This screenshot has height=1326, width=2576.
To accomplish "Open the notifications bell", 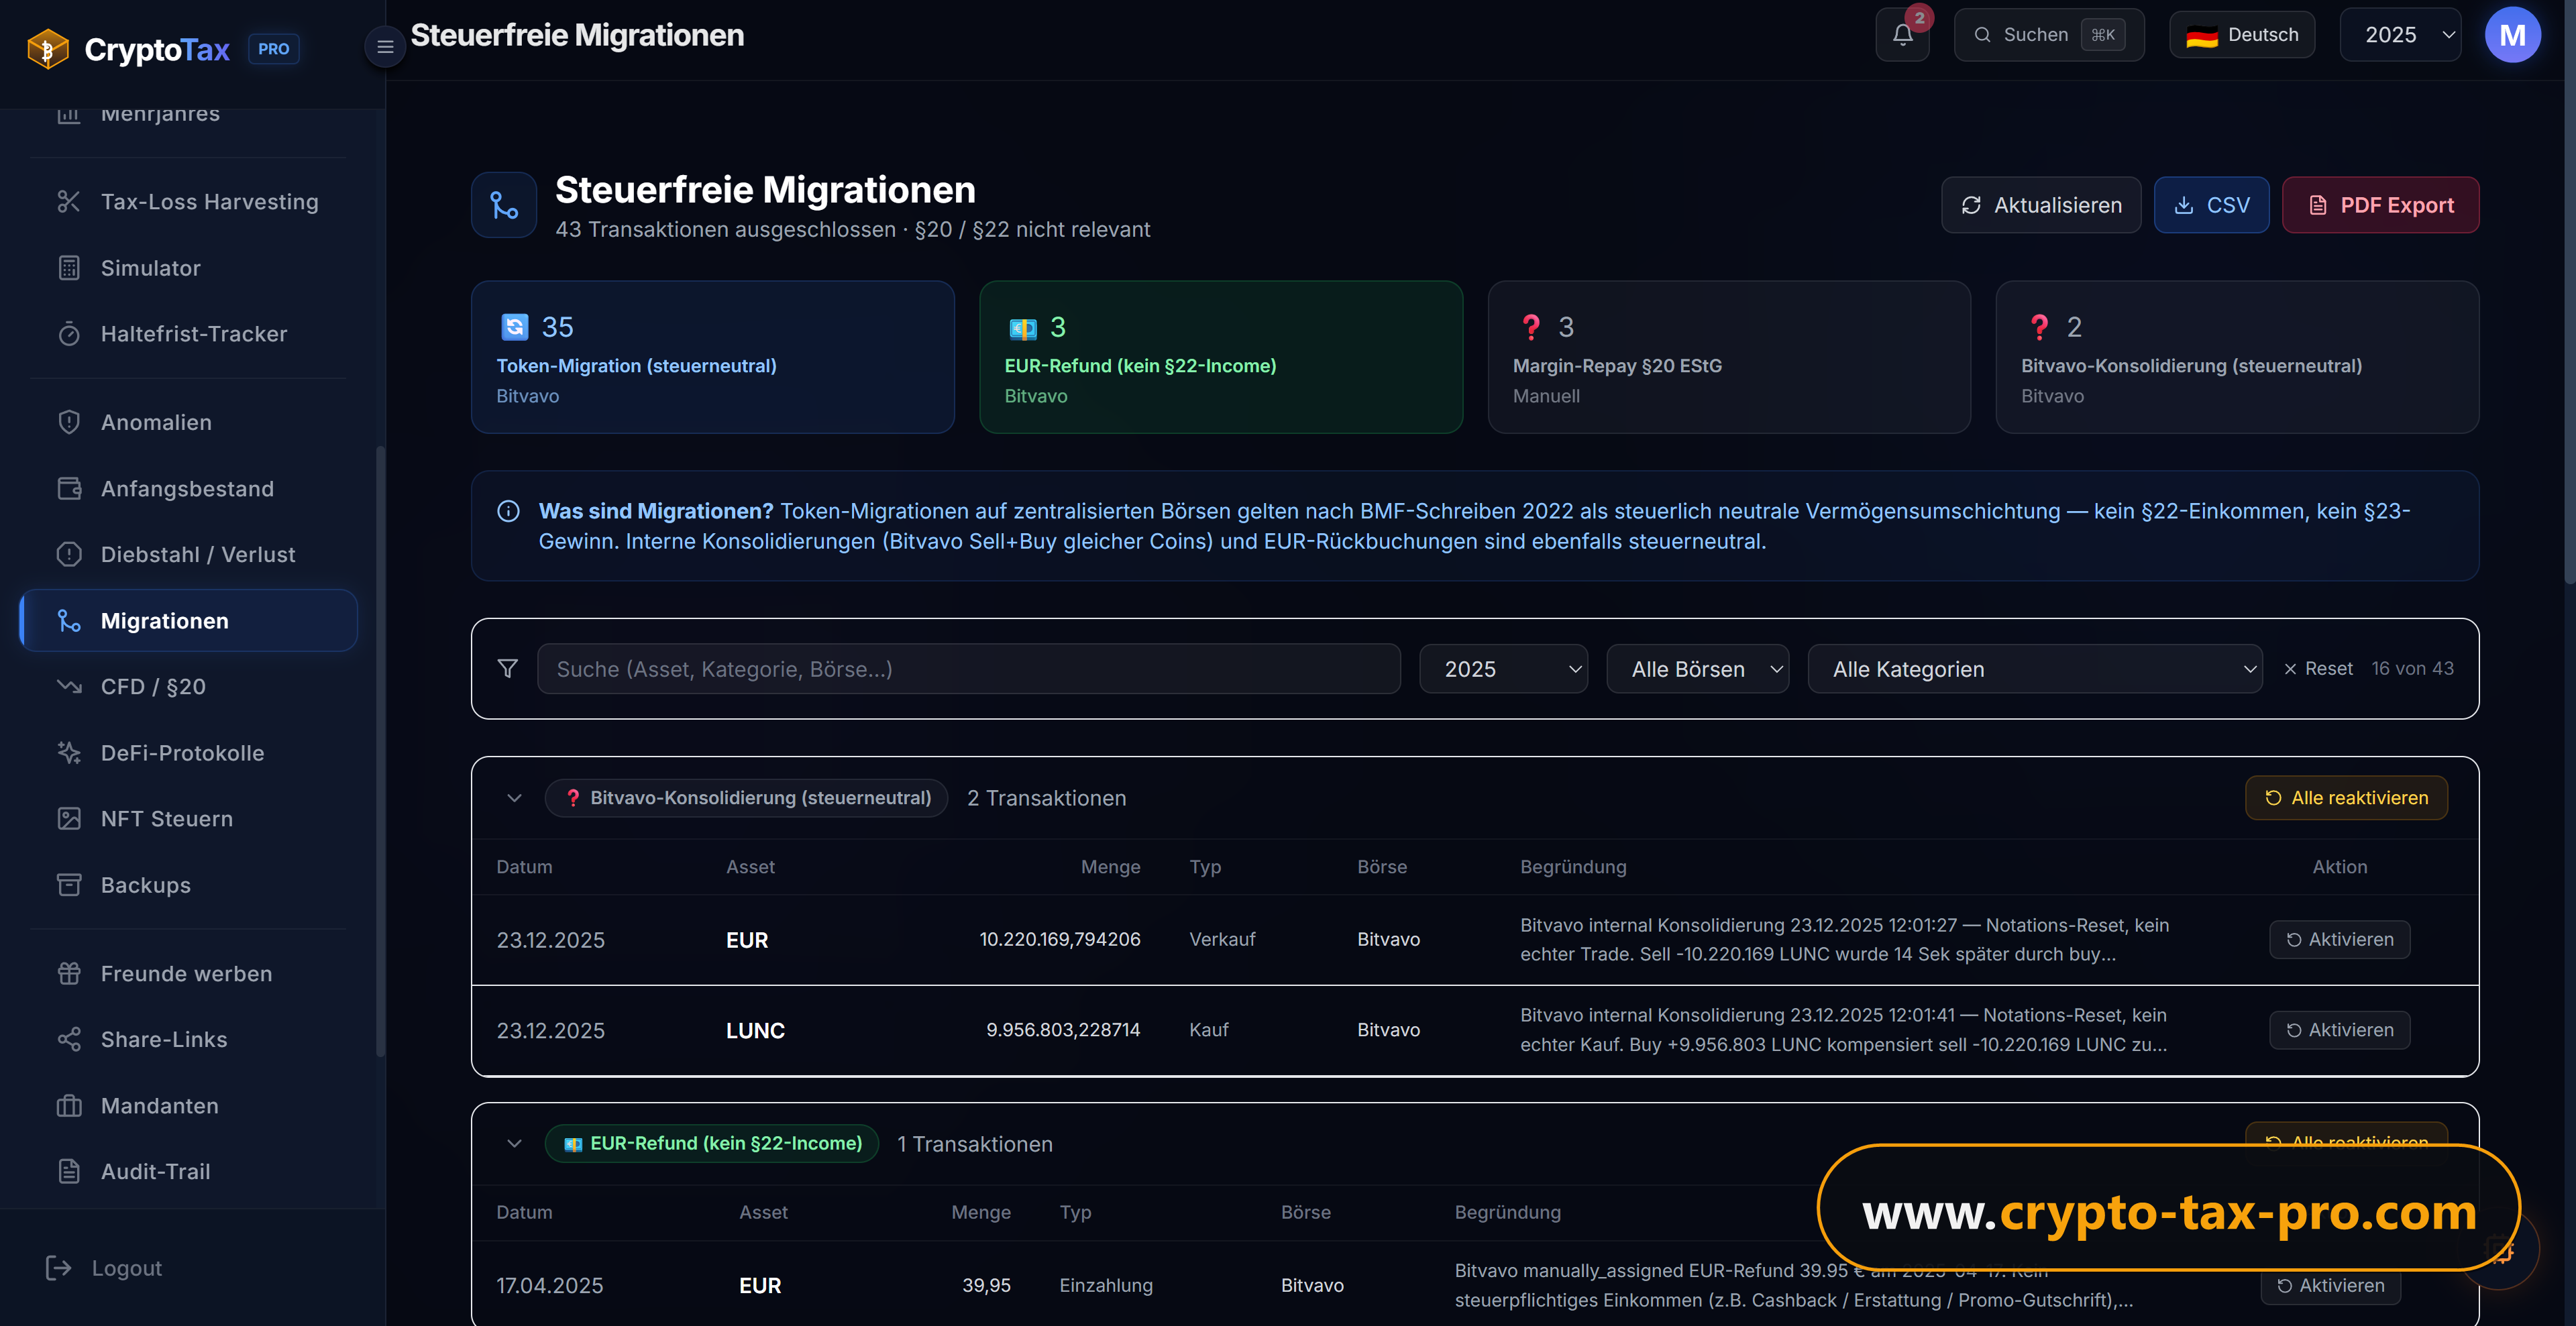I will pos(1902,35).
